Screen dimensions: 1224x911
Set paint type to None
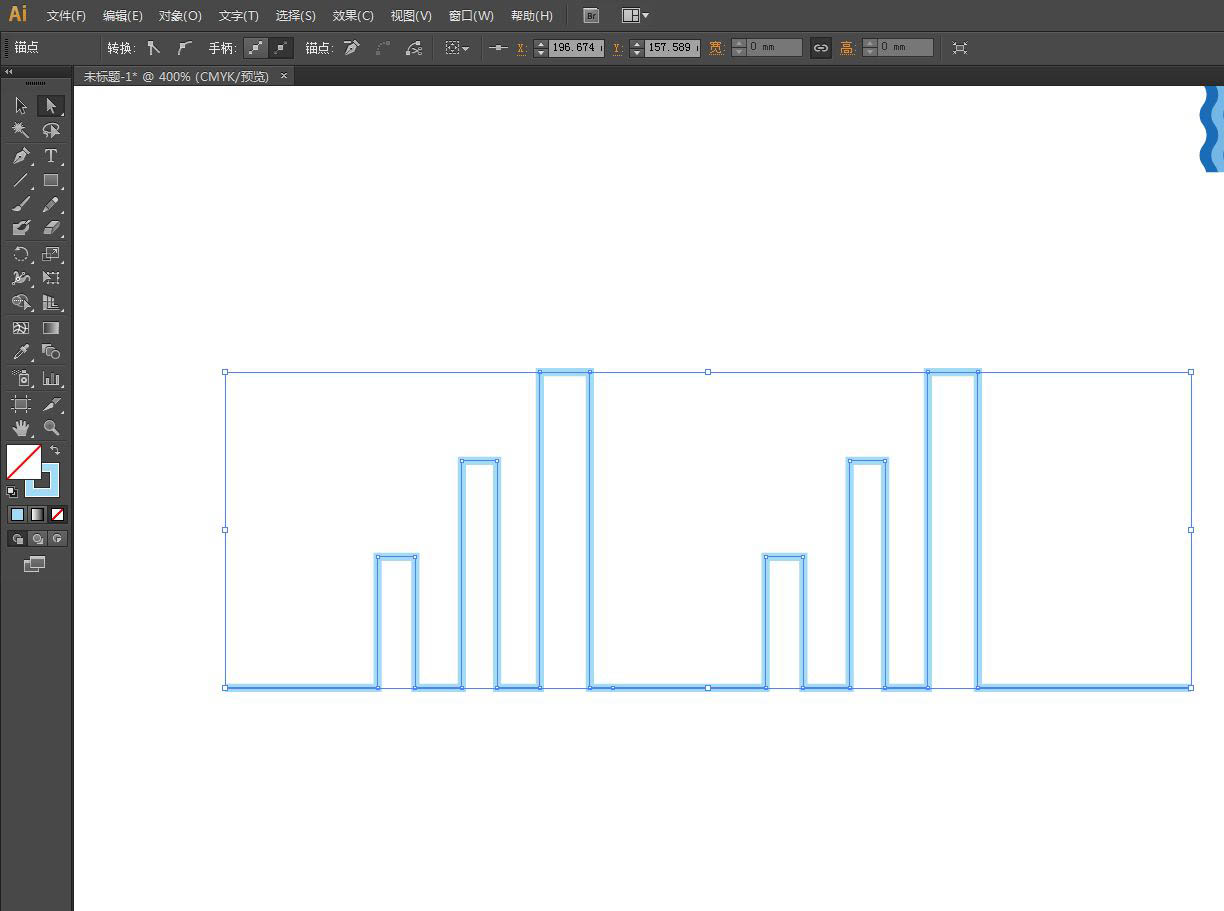click(57, 514)
